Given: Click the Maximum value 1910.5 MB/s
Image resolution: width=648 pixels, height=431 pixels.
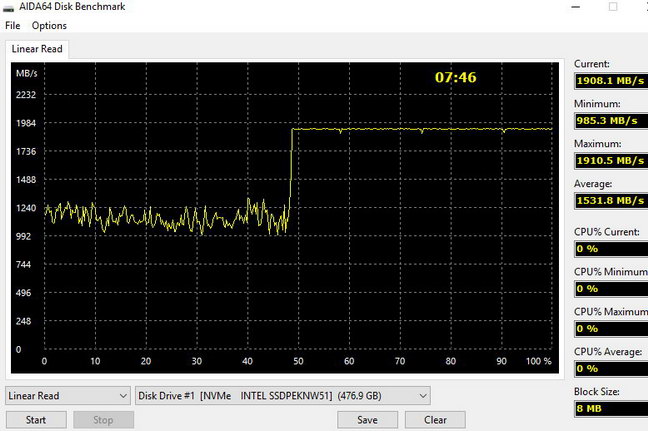Looking at the screenshot, I should click(611, 161).
